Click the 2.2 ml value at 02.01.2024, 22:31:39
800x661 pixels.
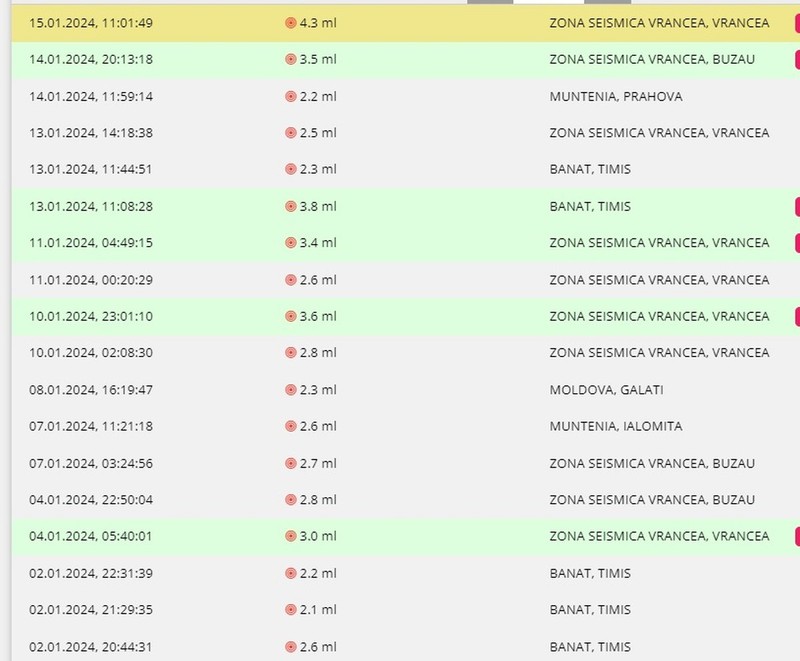318,574
